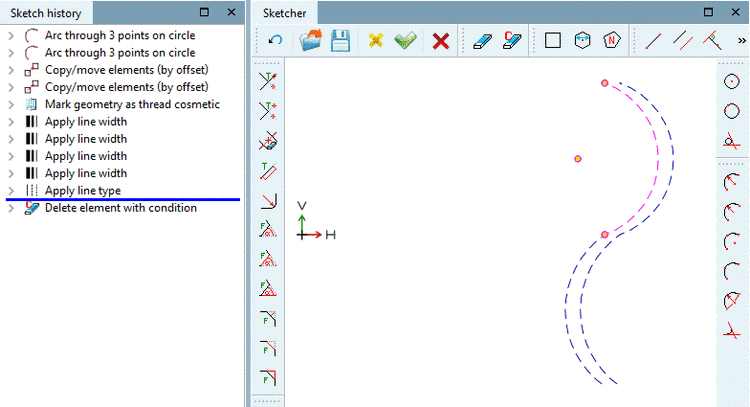Select the small circle tangent to lines tool
Viewport: 750px width, 407px height.
[x=731, y=141]
